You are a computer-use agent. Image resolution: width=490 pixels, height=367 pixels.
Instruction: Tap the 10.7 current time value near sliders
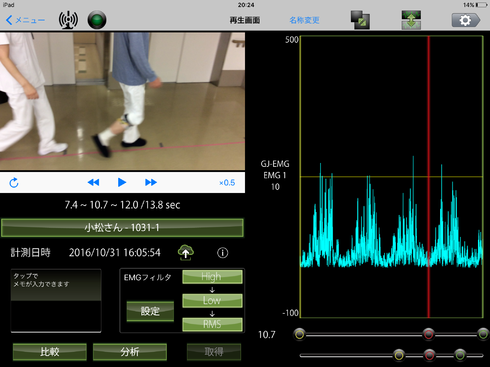click(267, 334)
